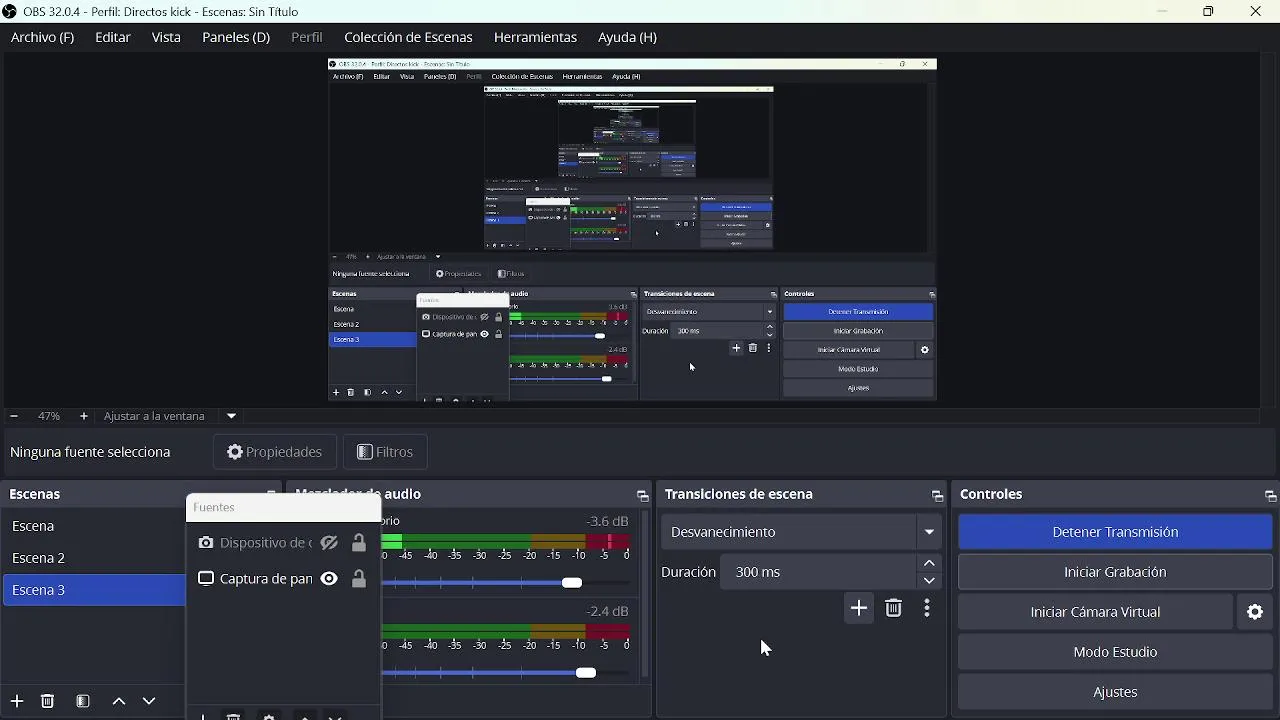Increase the transition duration with the up arrow

point(929,564)
